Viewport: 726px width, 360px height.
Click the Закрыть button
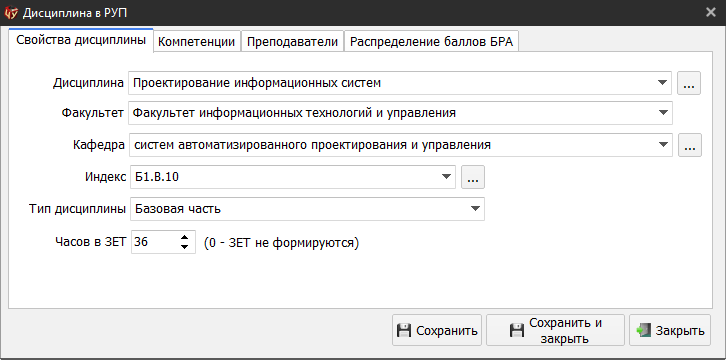click(x=670, y=330)
